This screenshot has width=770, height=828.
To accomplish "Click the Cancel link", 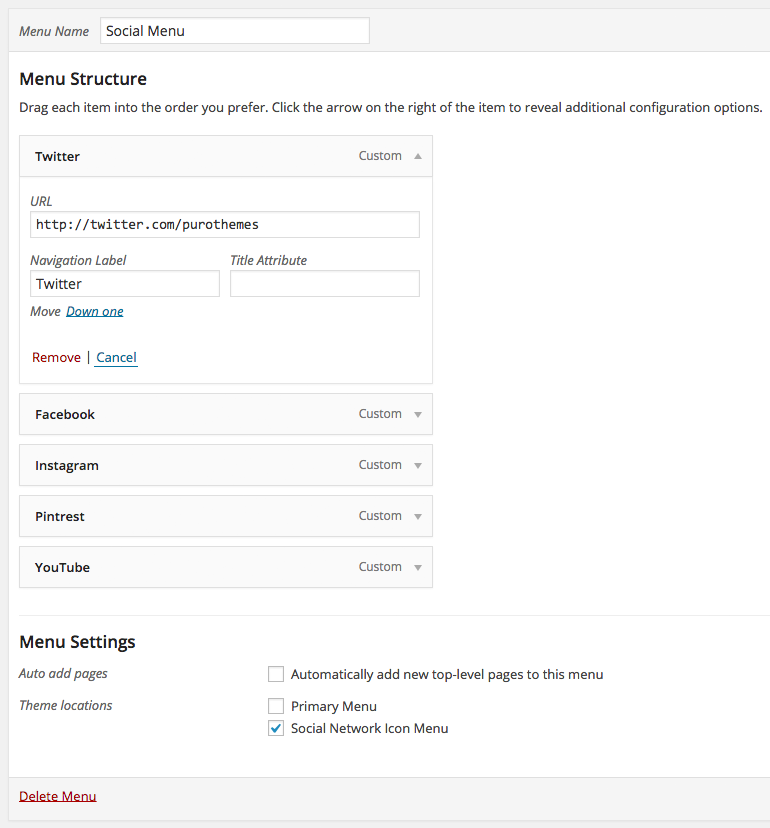I will coord(115,357).
